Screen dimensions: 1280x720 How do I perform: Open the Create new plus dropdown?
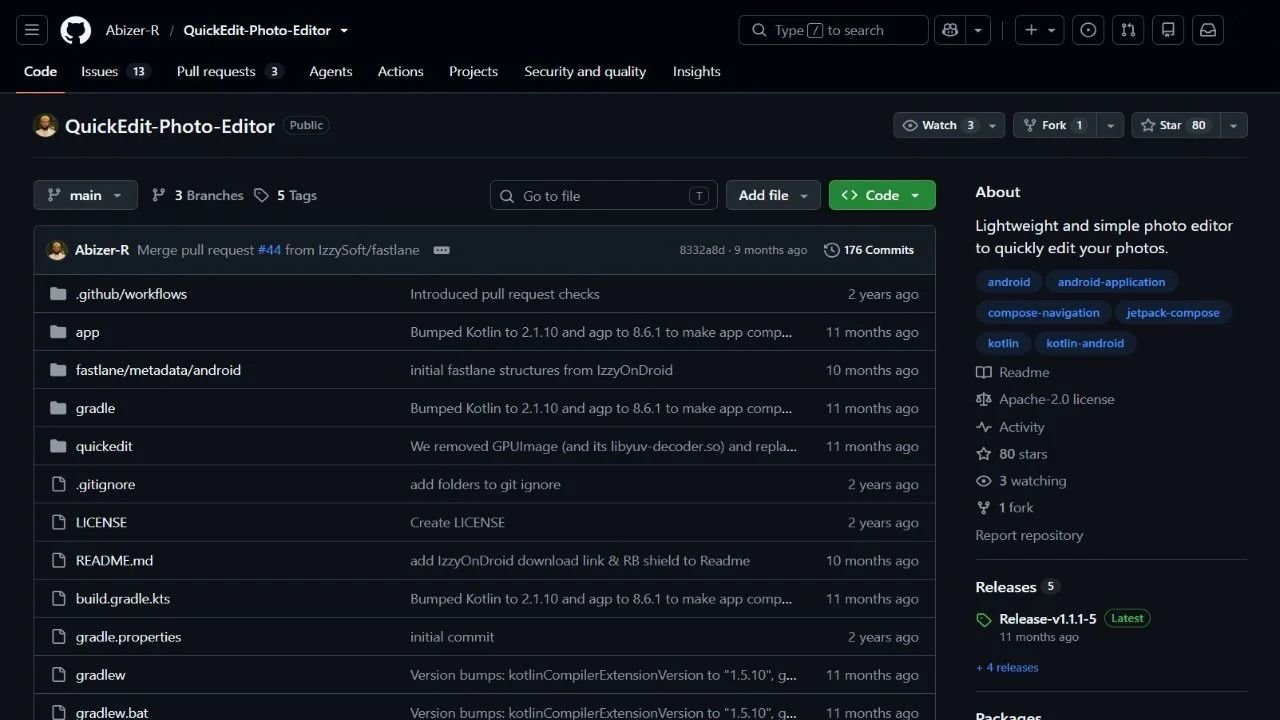coord(1040,30)
